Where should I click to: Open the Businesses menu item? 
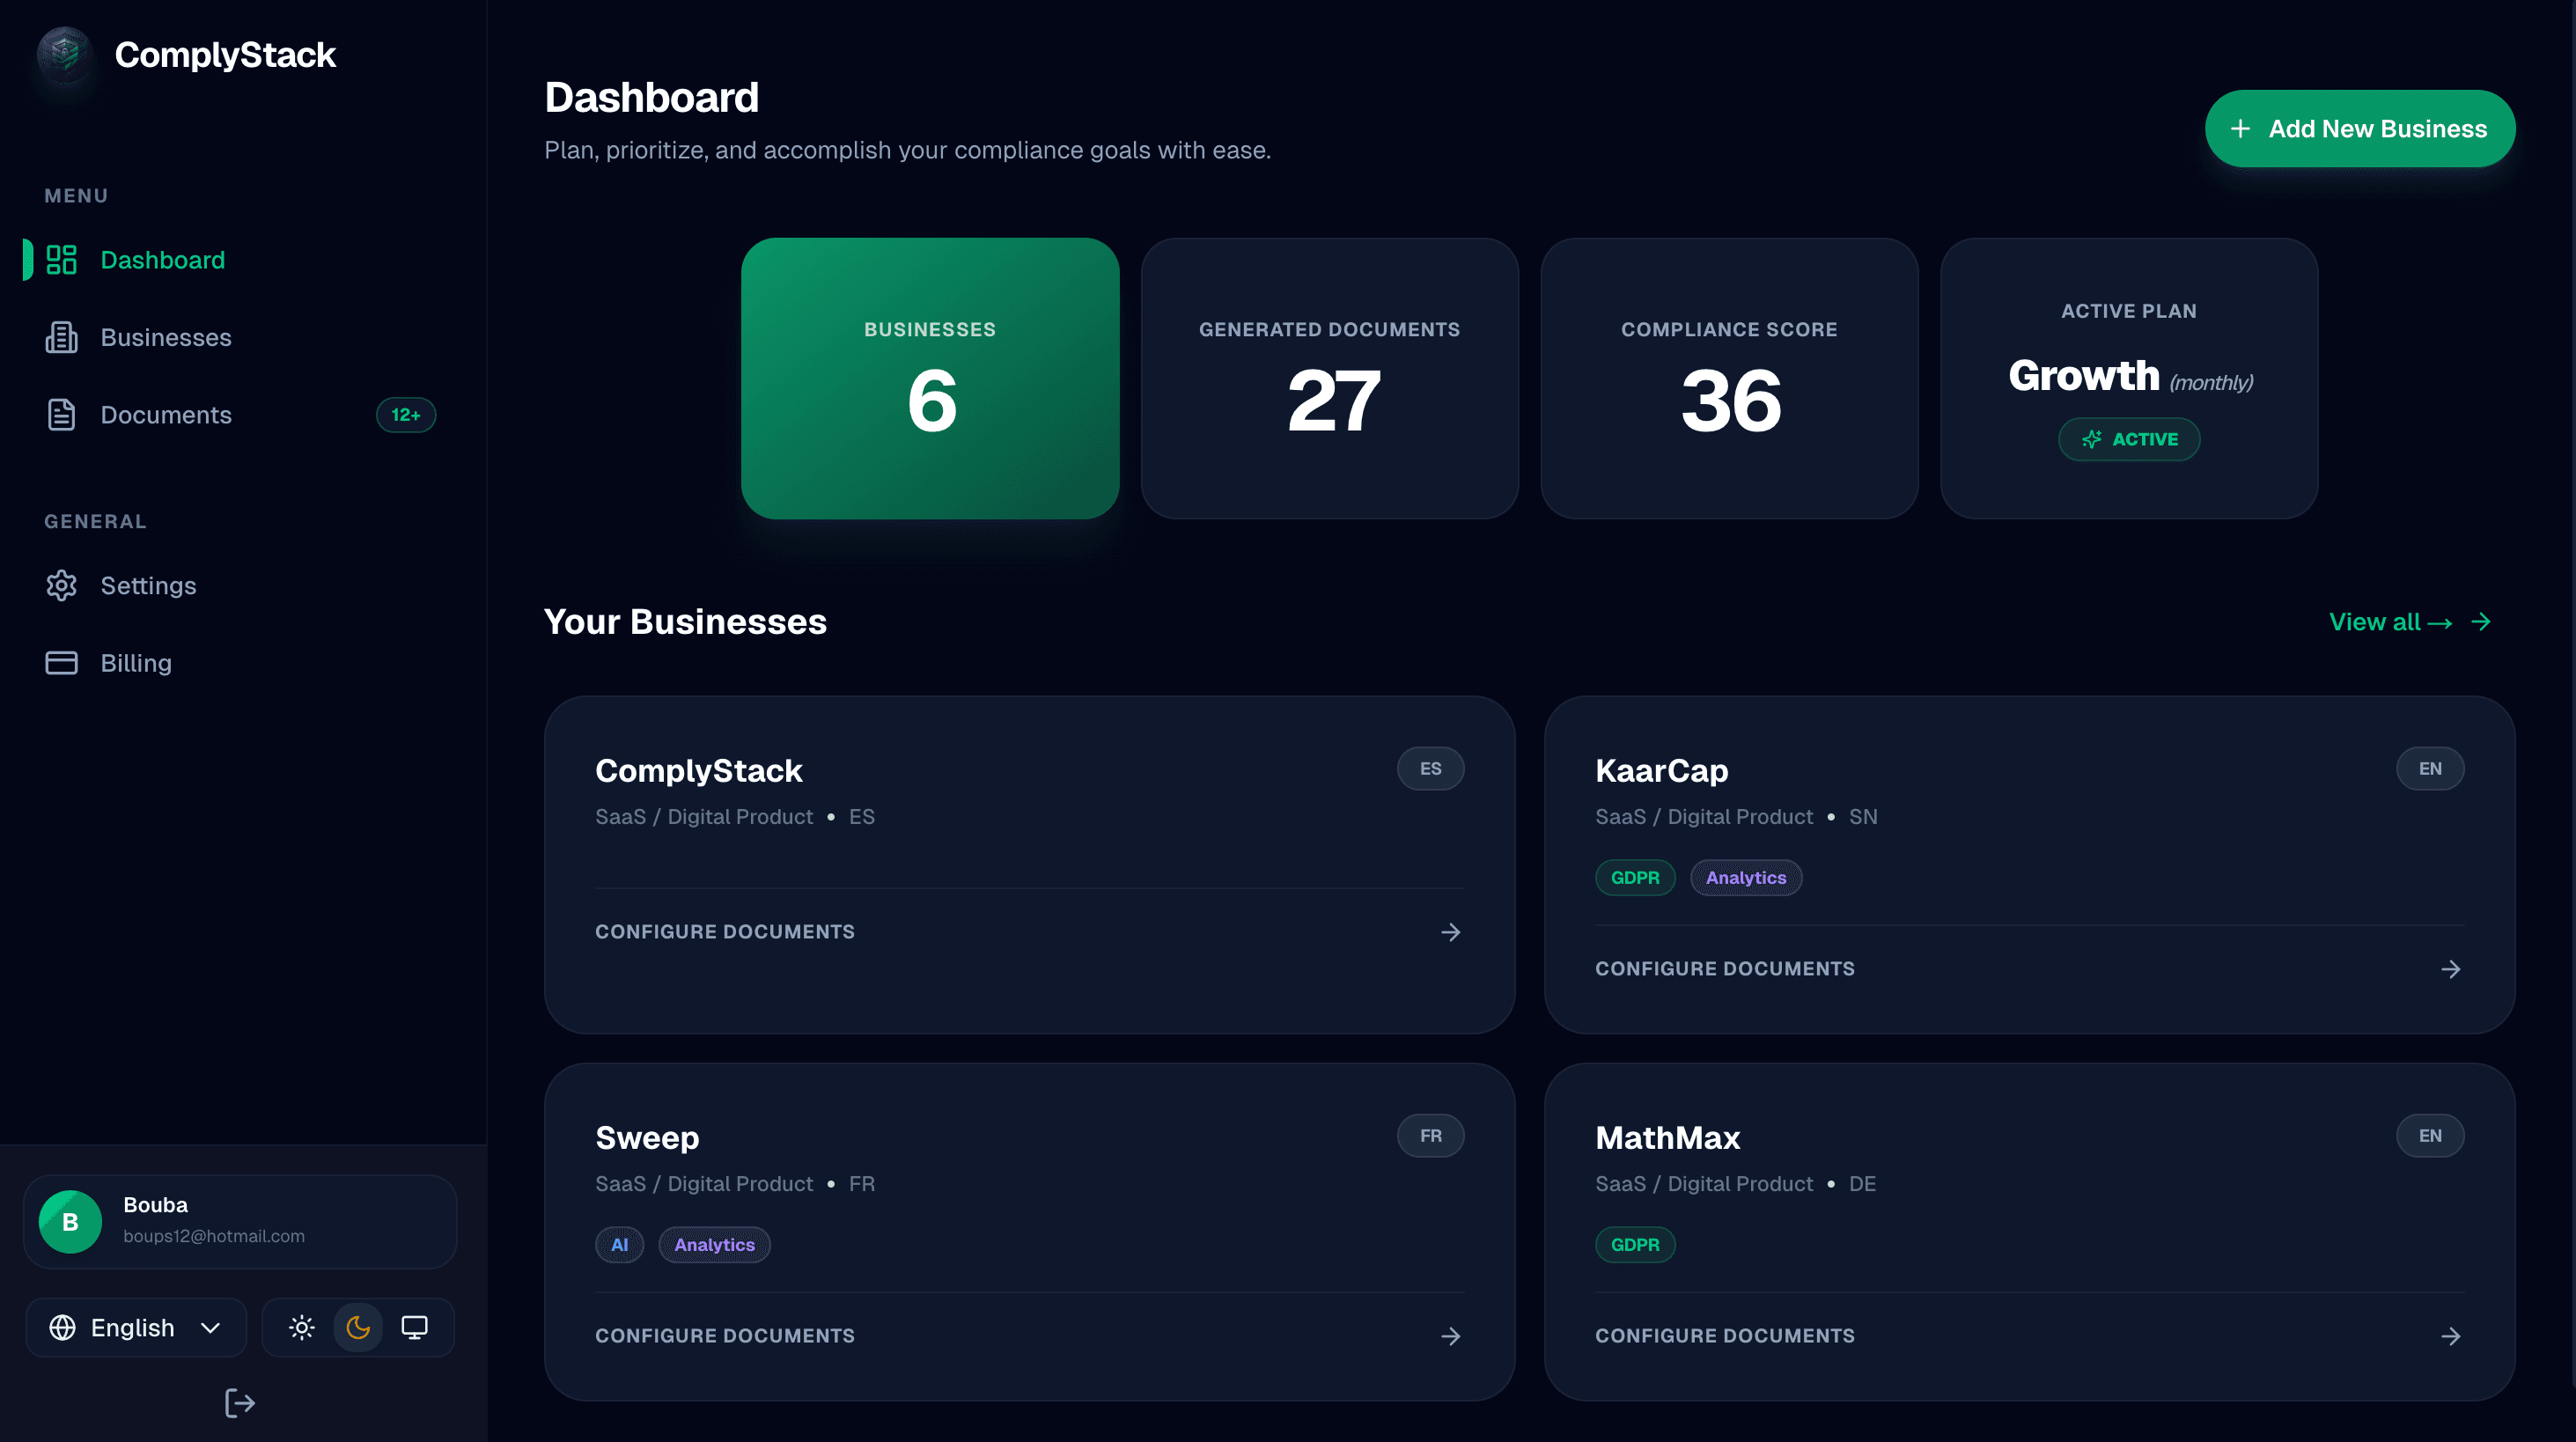tap(166, 337)
